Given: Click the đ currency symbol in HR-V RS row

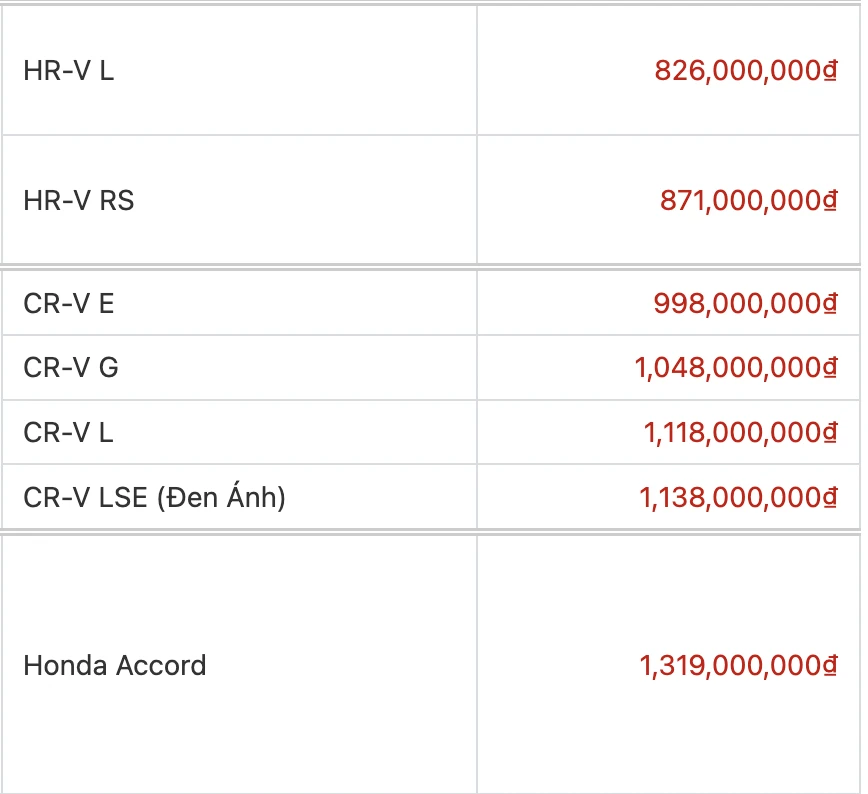Looking at the screenshot, I should 830,201.
